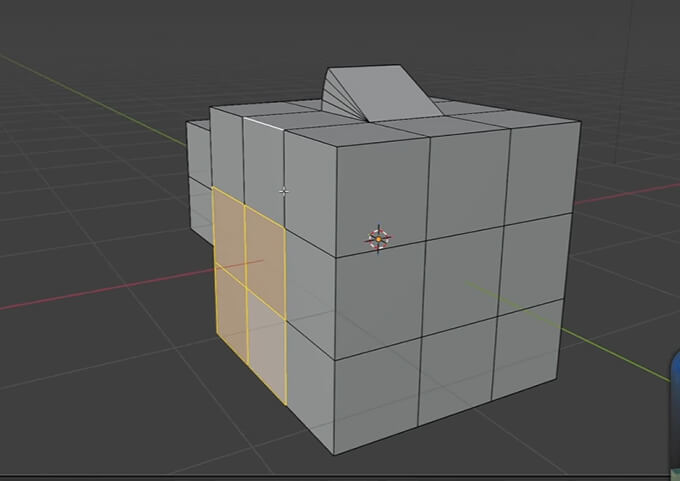
Task: Select the top-right face of the front side
Action: point(541,173)
